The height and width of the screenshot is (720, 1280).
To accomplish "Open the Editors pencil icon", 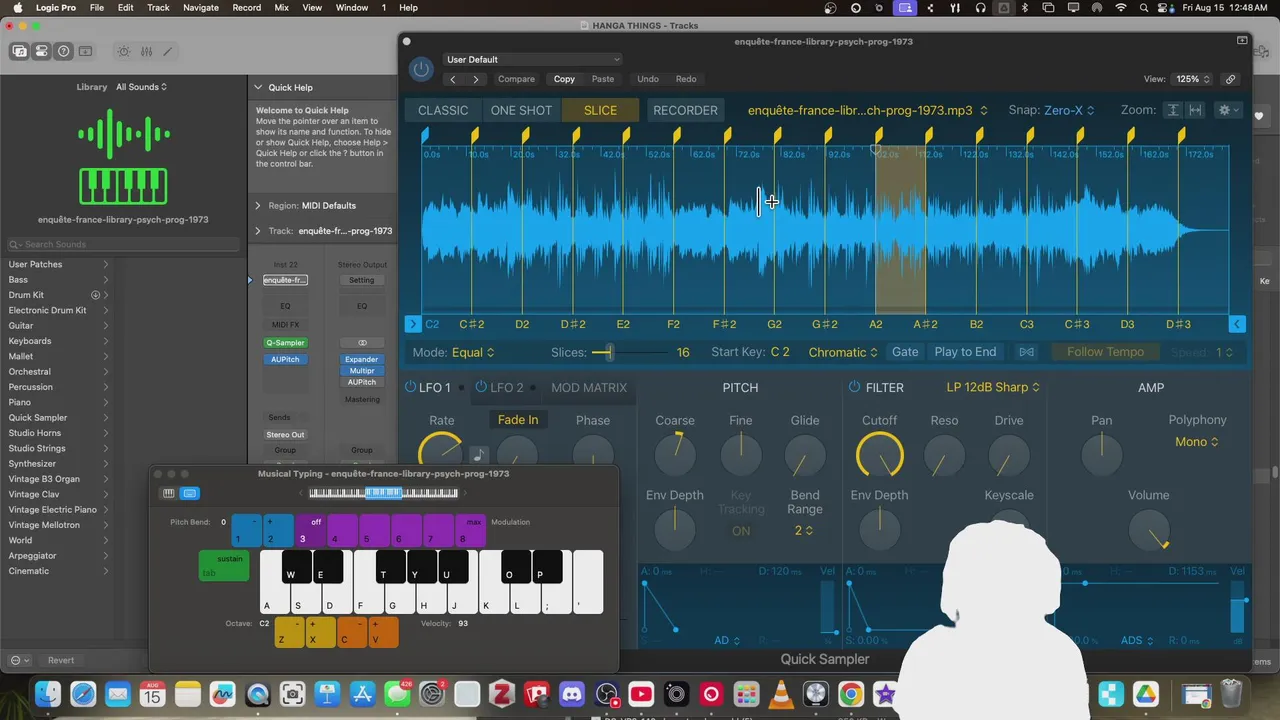I will pos(167,51).
